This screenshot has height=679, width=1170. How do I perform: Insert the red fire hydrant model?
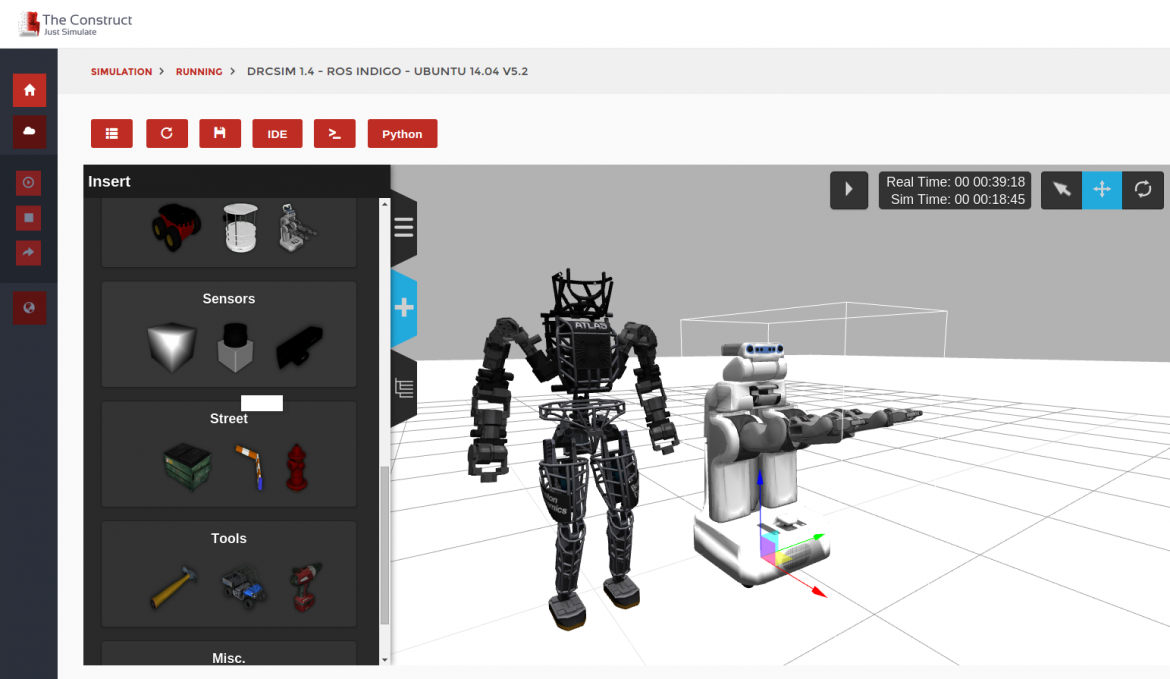297,467
